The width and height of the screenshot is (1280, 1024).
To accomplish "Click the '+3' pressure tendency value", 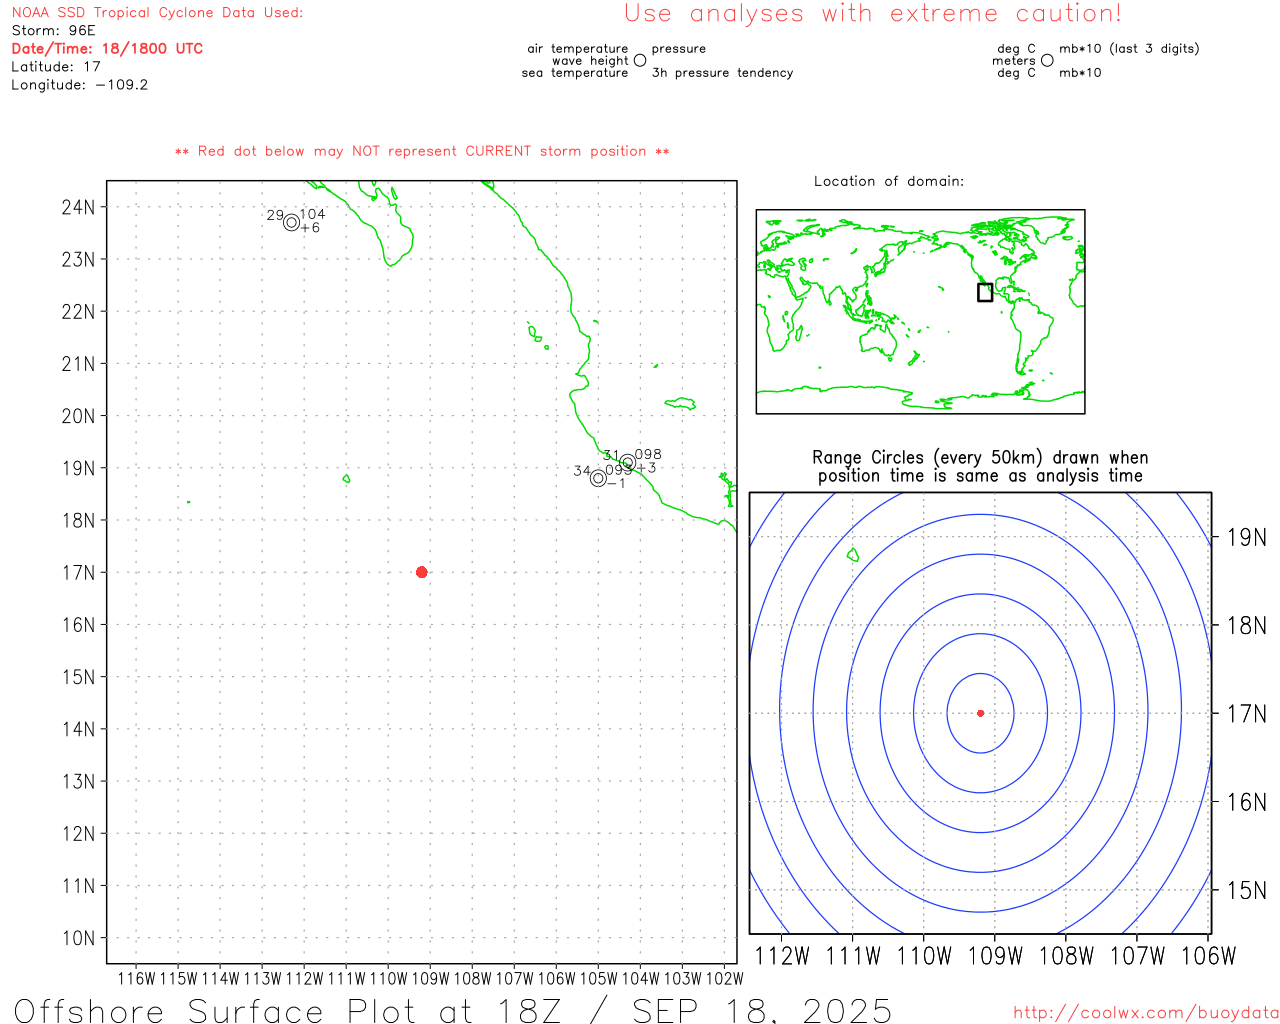I will tap(646, 468).
